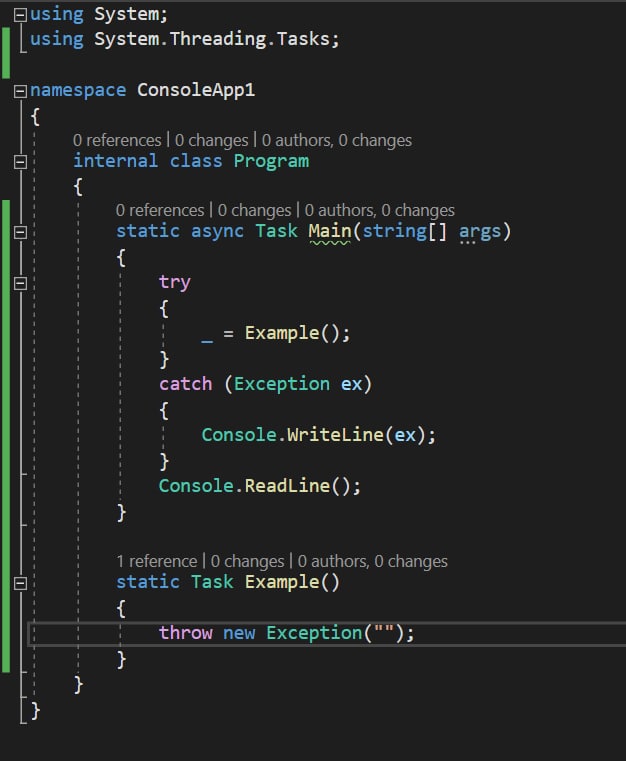Collapse the using directives block
The width and height of the screenshot is (626, 761).
(x=20, y=16)
